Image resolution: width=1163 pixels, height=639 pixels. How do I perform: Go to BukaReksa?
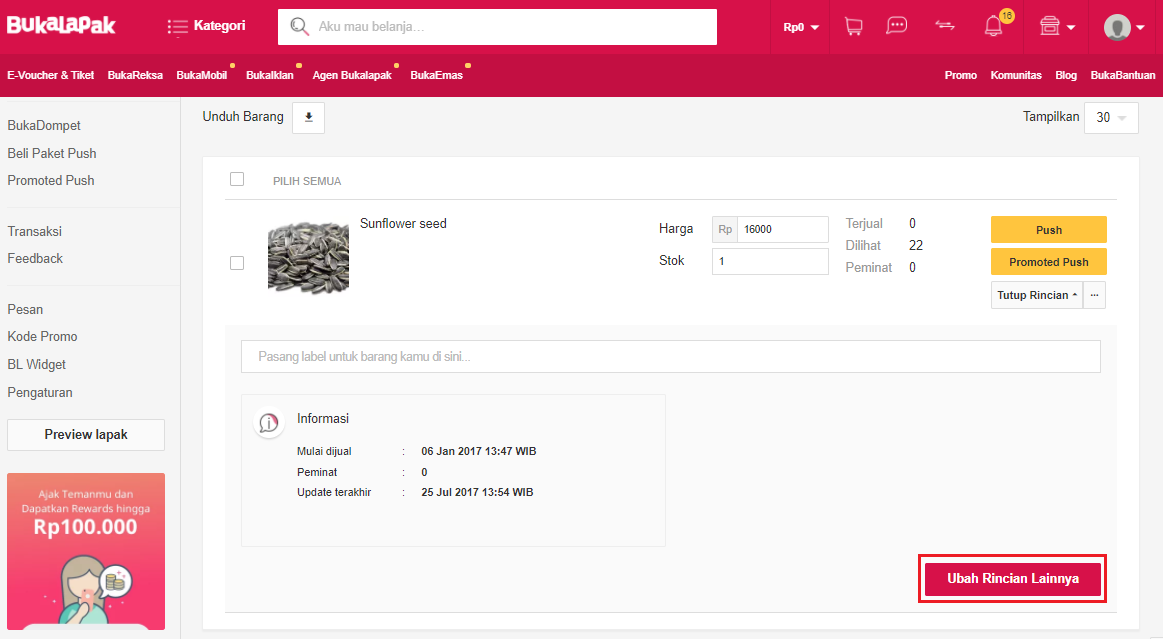[x=135, y=76]
